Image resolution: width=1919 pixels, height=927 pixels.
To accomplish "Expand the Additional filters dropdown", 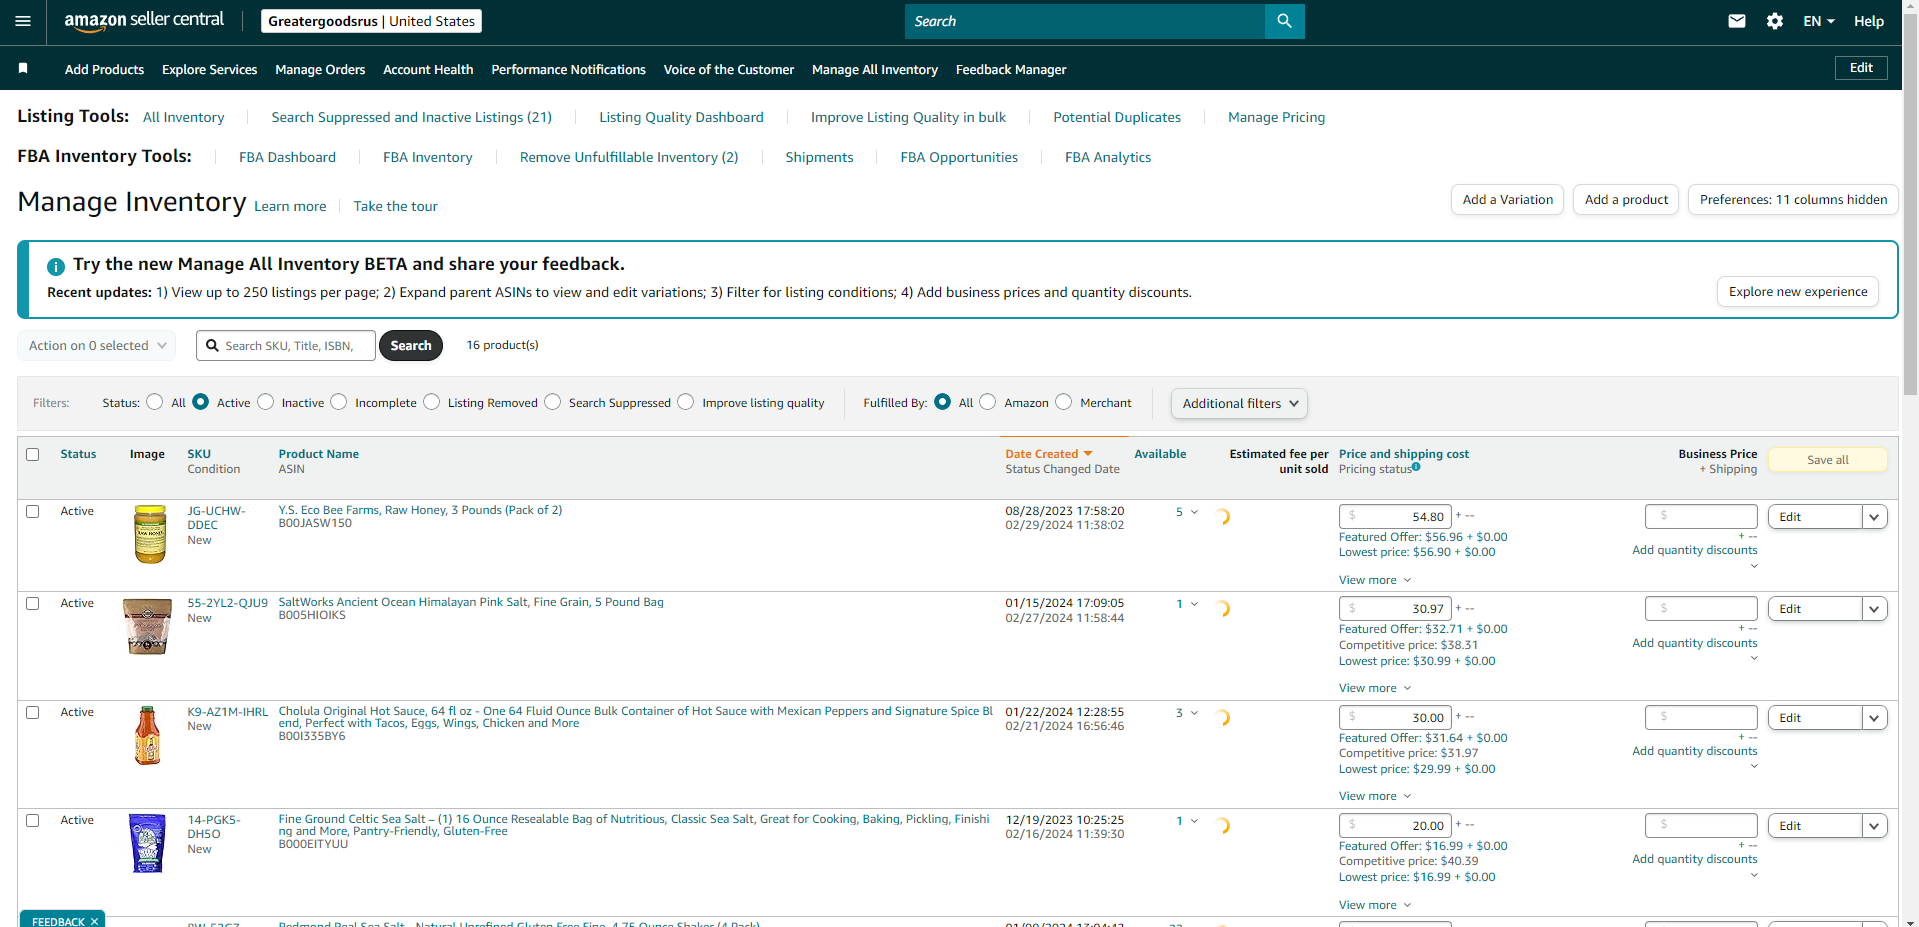I will click(1239, 403).
